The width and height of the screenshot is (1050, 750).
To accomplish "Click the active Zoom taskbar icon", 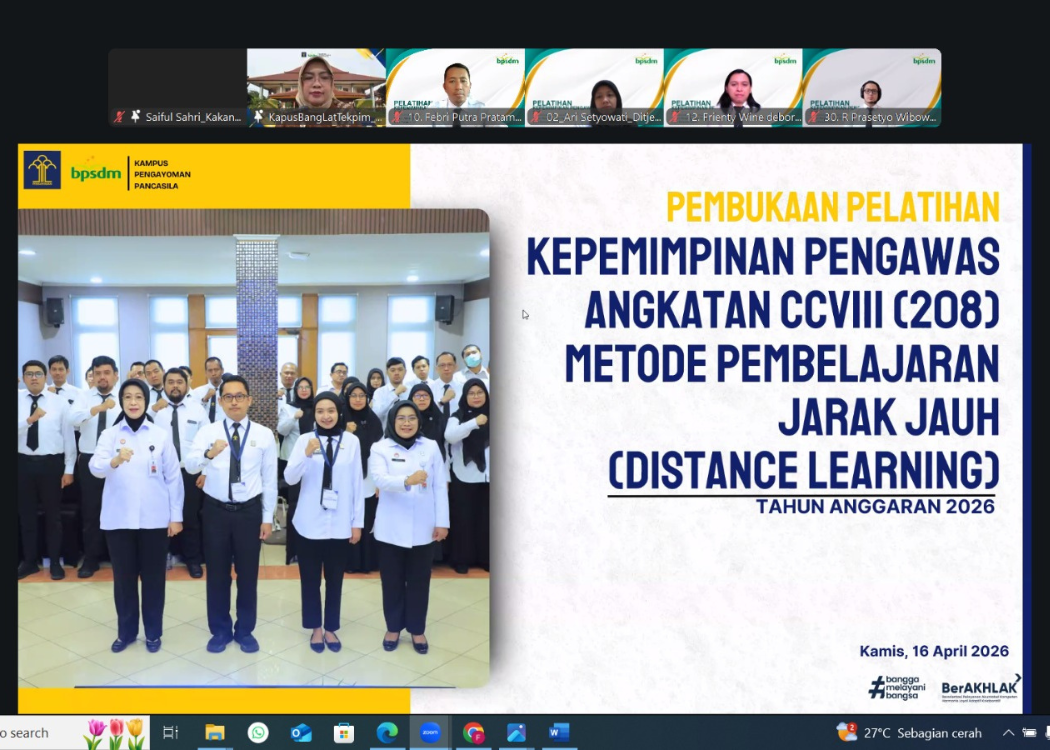I will (430, 733).
